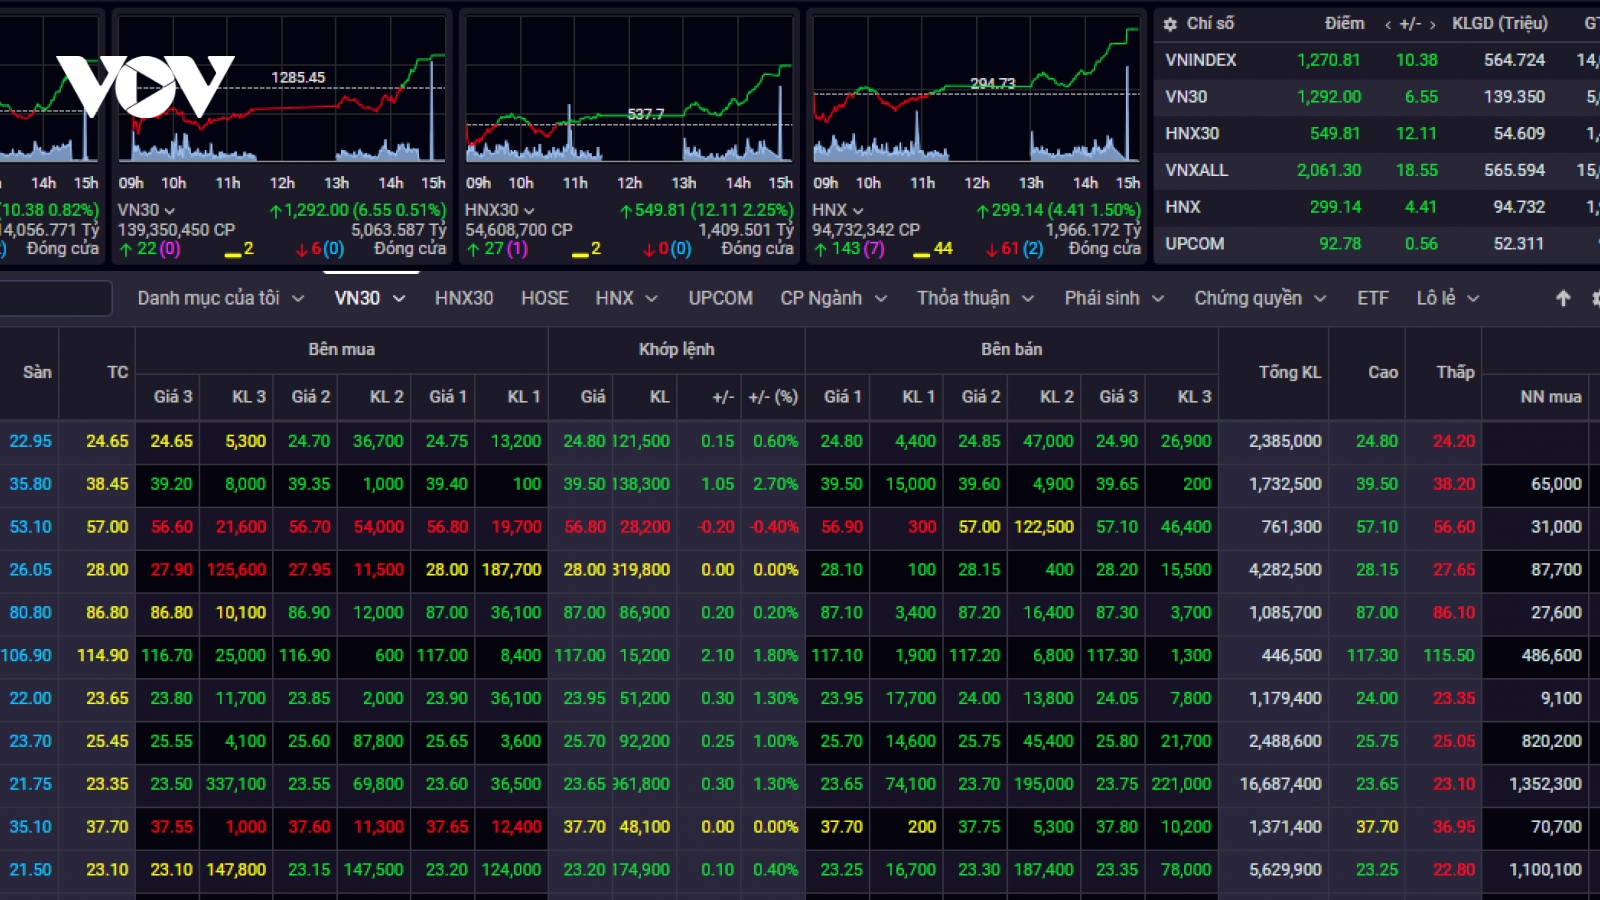
Task: Switch to the HNX30 tab
Action: [x=464, y=298]
